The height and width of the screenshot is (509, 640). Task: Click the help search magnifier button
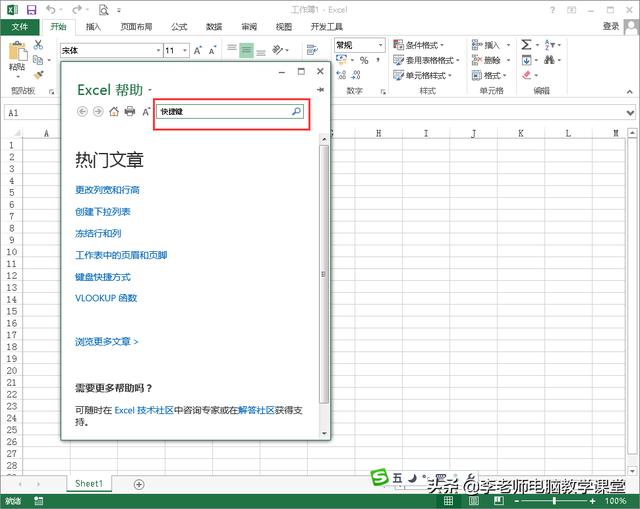tap(296, 111)
